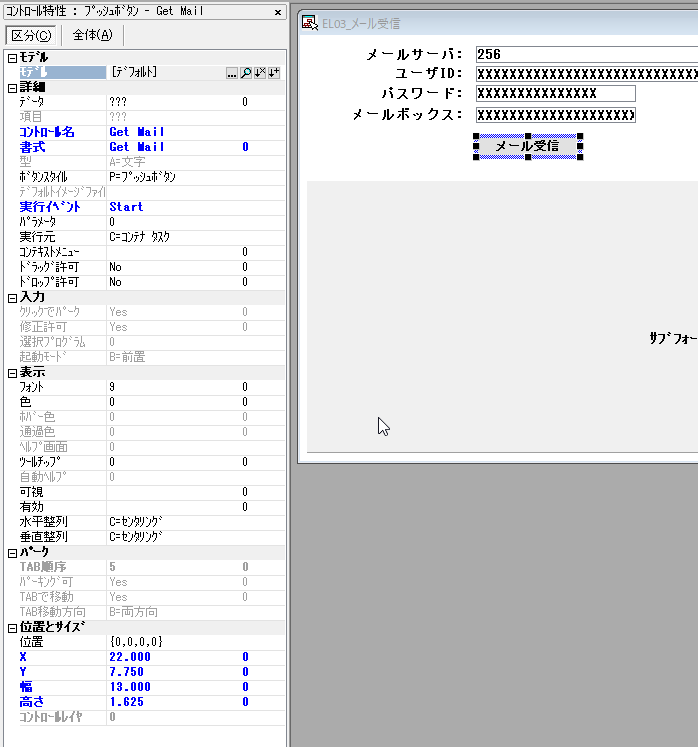Select the コントロール名 value Get Mail
The image size is (698, 747).
tap(137, 132)
